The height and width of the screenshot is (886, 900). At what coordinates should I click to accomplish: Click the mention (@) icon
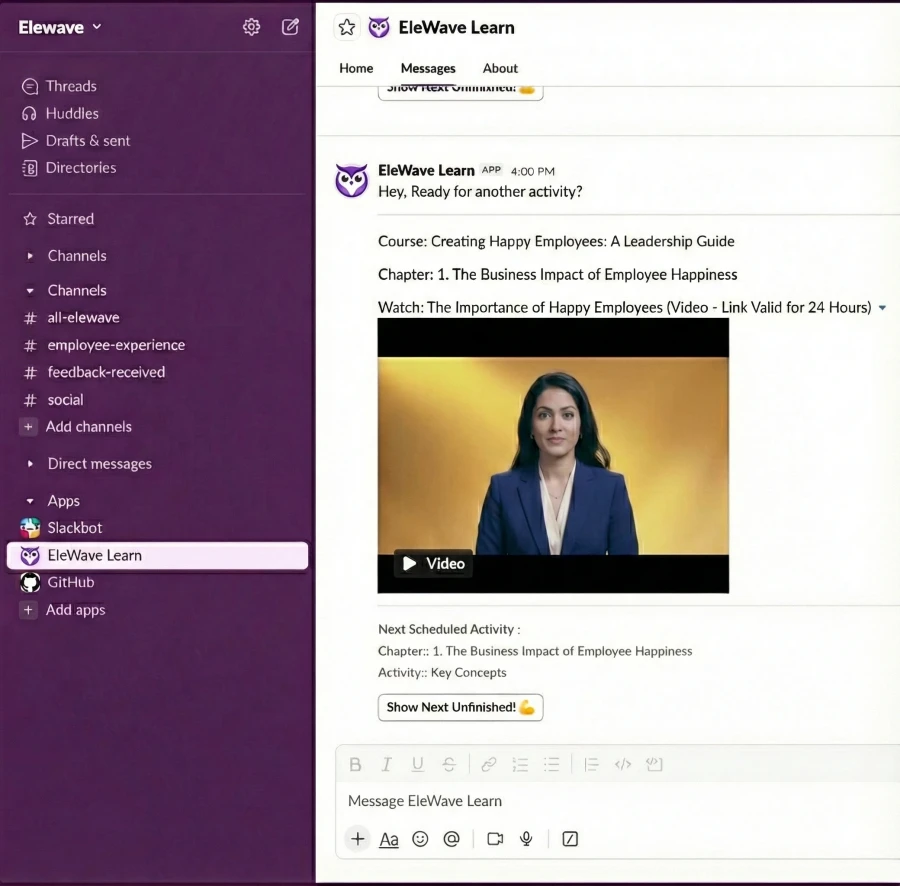(x=451, y=839)
